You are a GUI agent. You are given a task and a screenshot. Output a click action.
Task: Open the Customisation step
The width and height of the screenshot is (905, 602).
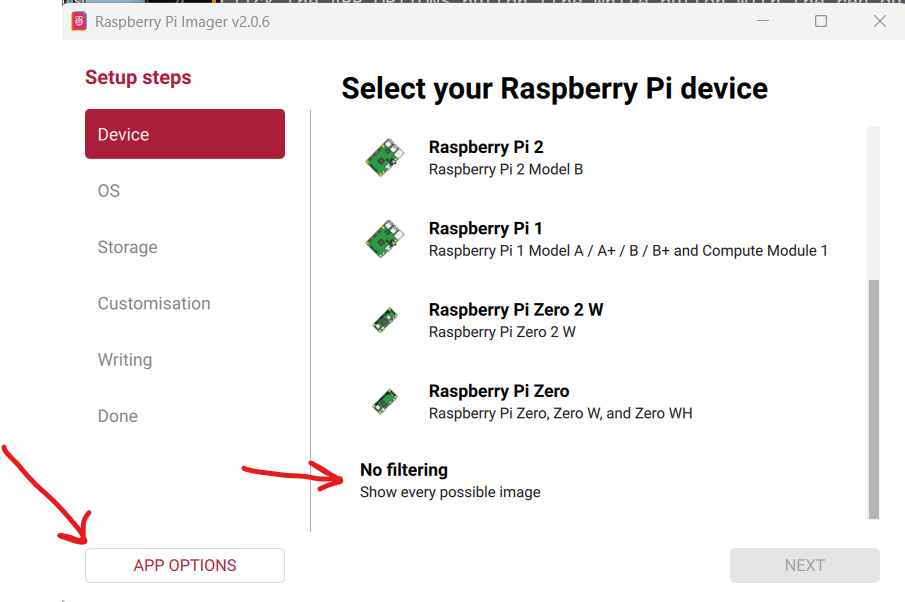(154, 303)
